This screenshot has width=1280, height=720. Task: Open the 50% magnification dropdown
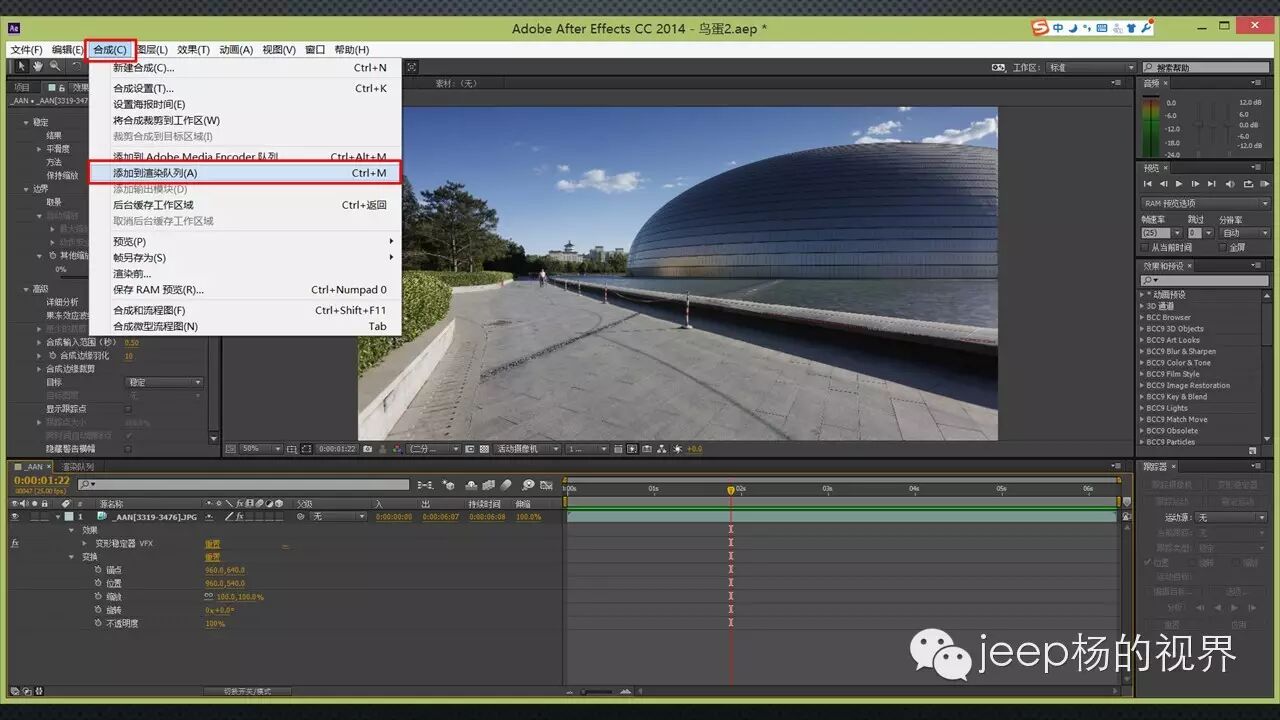coord(262,449)
